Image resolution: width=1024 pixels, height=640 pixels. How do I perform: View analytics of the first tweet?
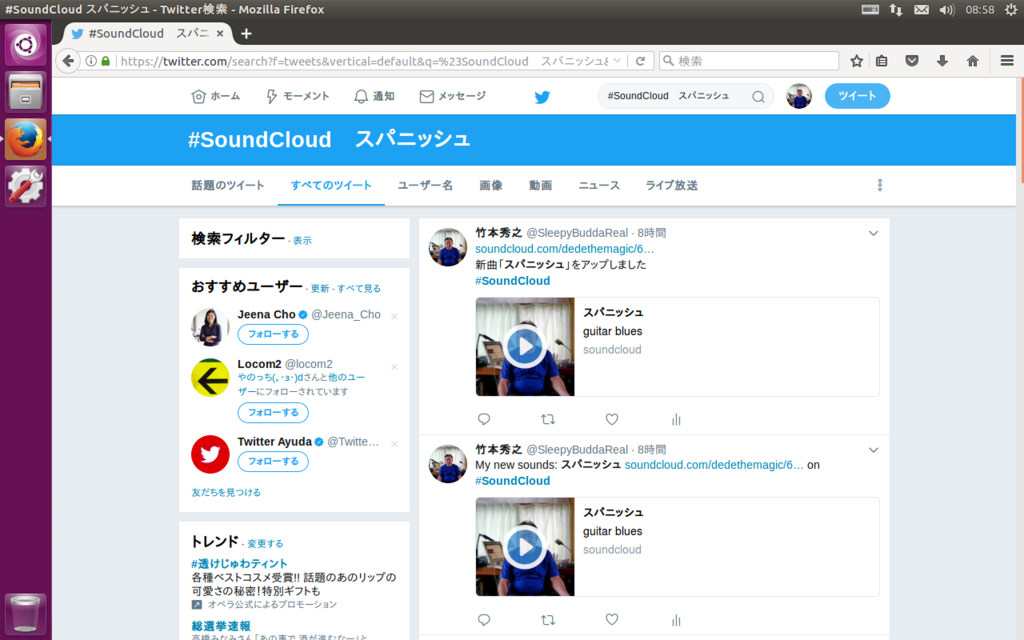click(x=676, y=419)
